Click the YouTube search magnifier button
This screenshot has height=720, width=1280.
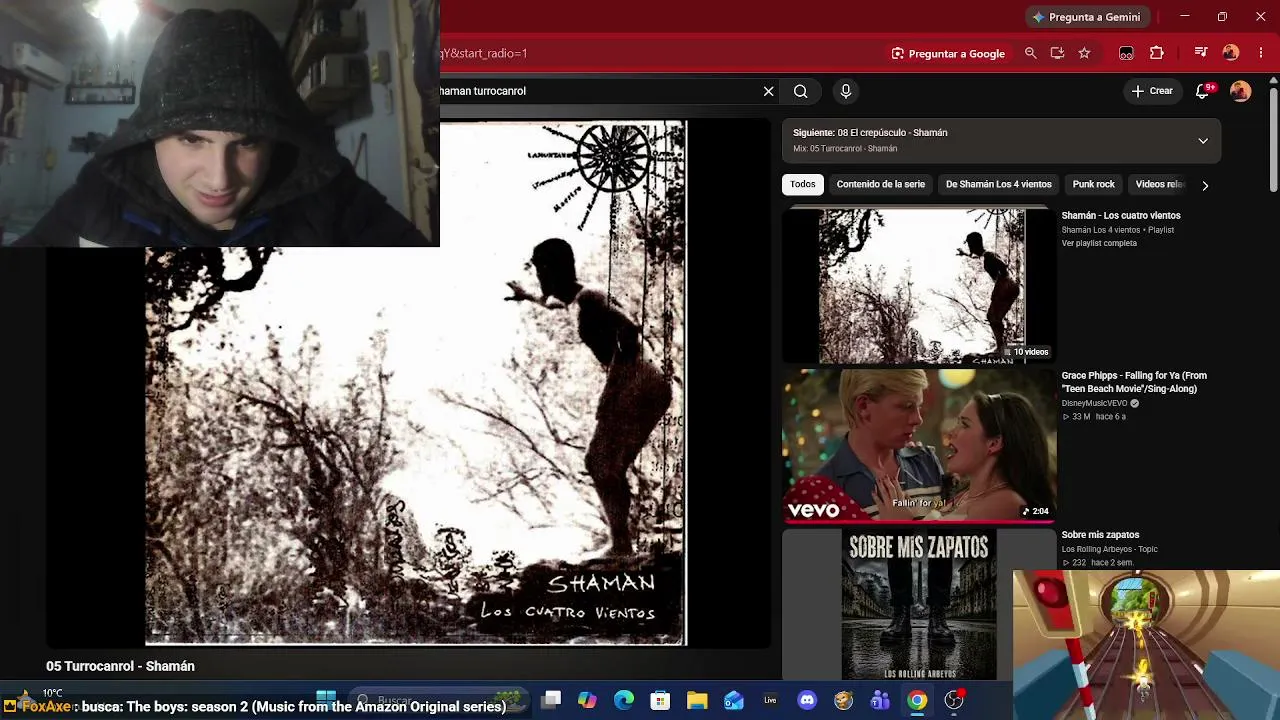tap(801, 91)
